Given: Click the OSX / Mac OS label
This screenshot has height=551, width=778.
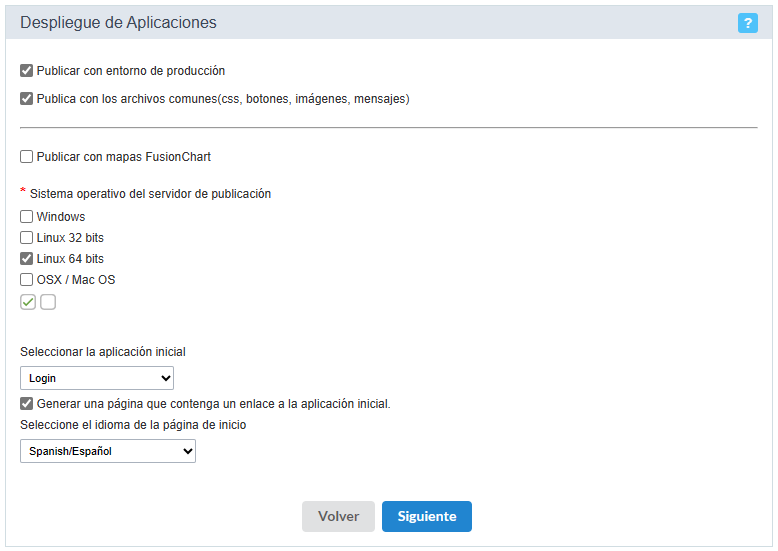Looking at the screenshot, I should click(x=76, y=280).
